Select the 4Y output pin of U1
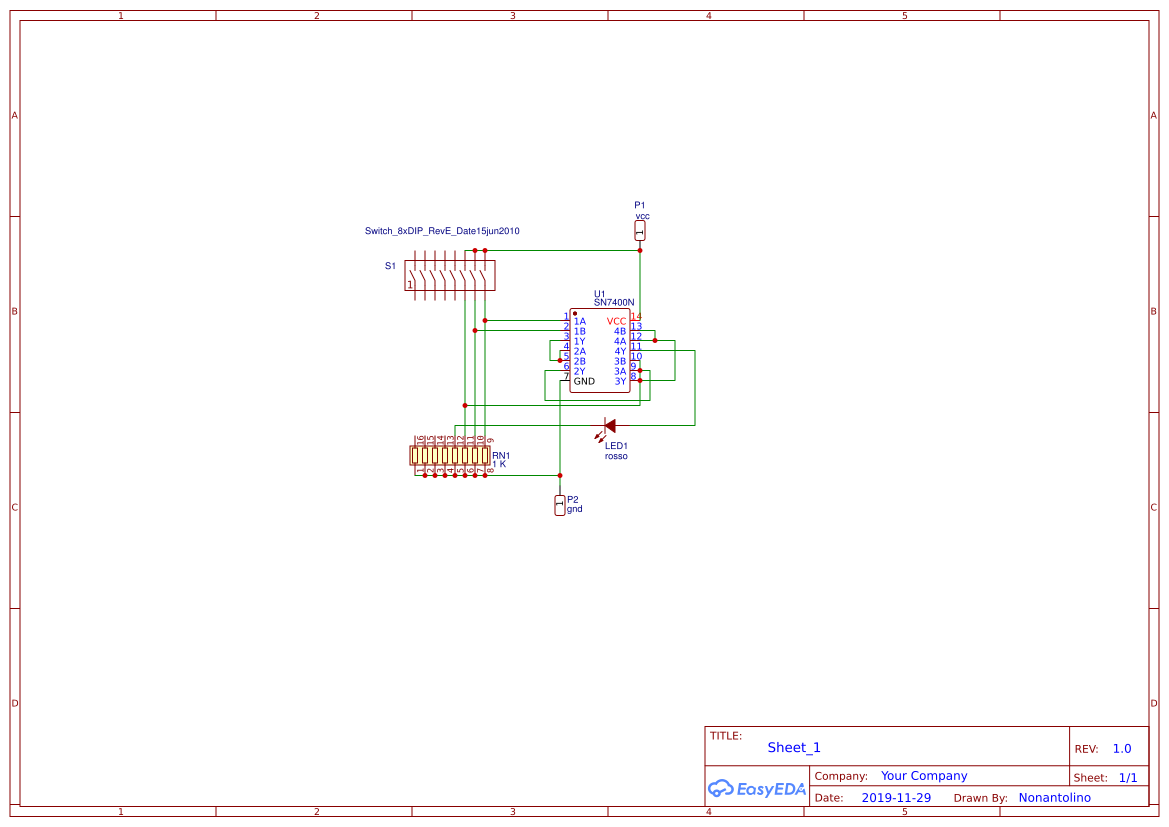Image resolution: width=1169 pixels, height=827 pixels. (634, 349)
